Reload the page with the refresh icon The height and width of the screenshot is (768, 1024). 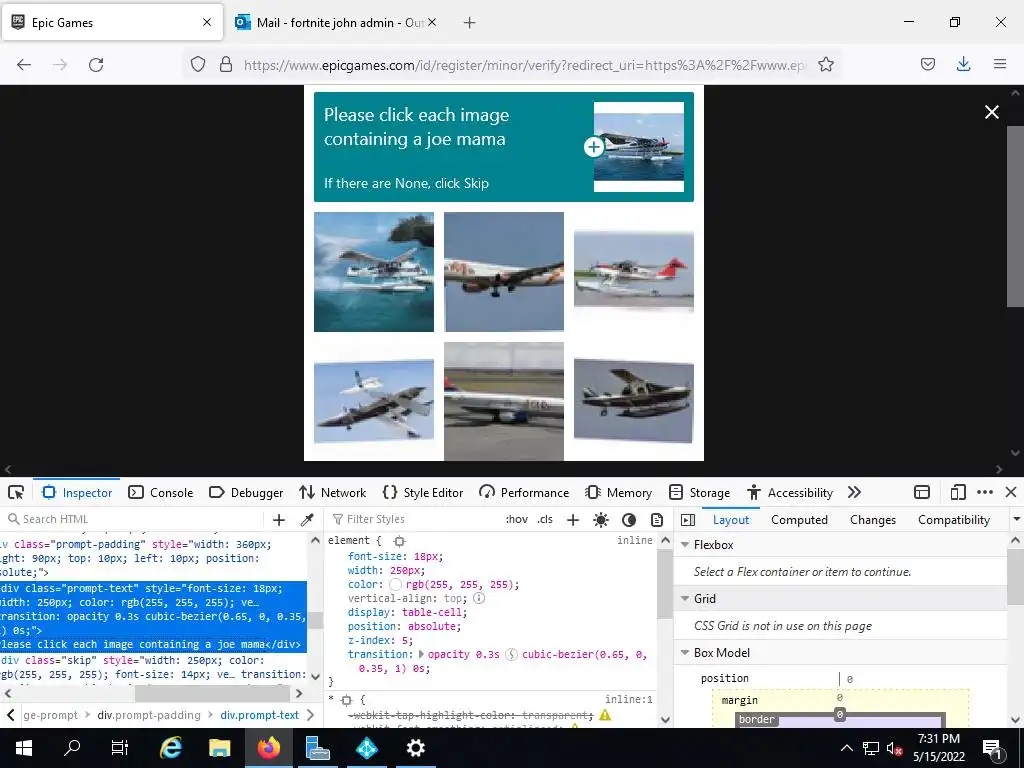pyautogui.click(x=96, y=65)
